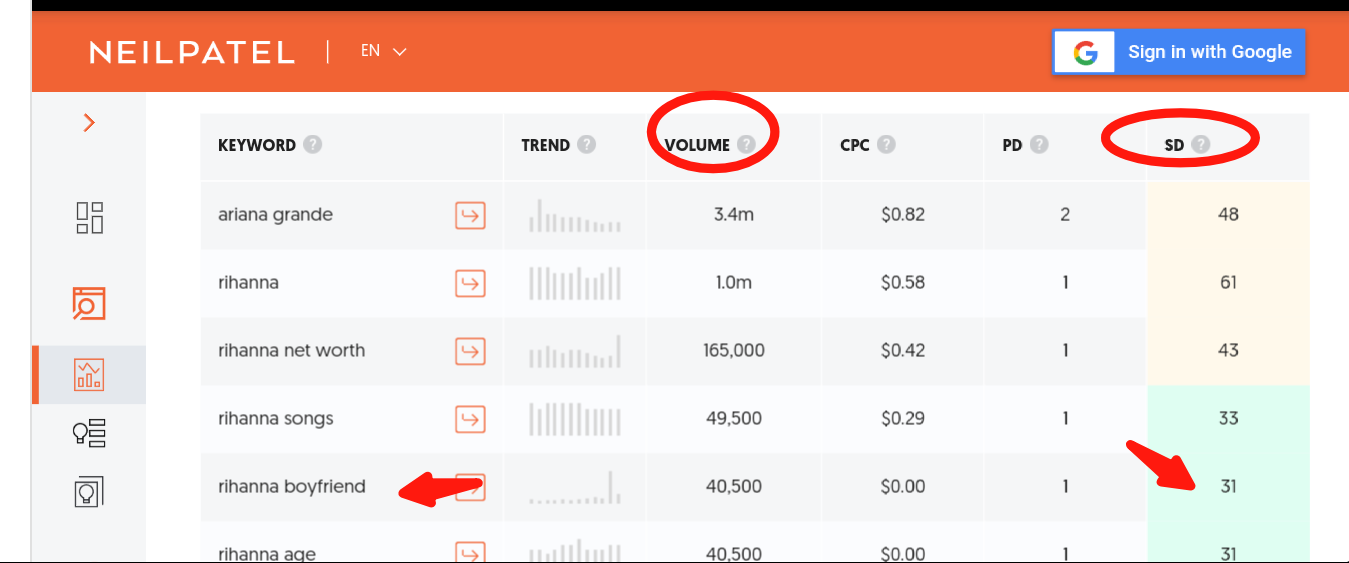
Task: Click the help icon next to KEYWORD
Action: click(x=313, y=145)
